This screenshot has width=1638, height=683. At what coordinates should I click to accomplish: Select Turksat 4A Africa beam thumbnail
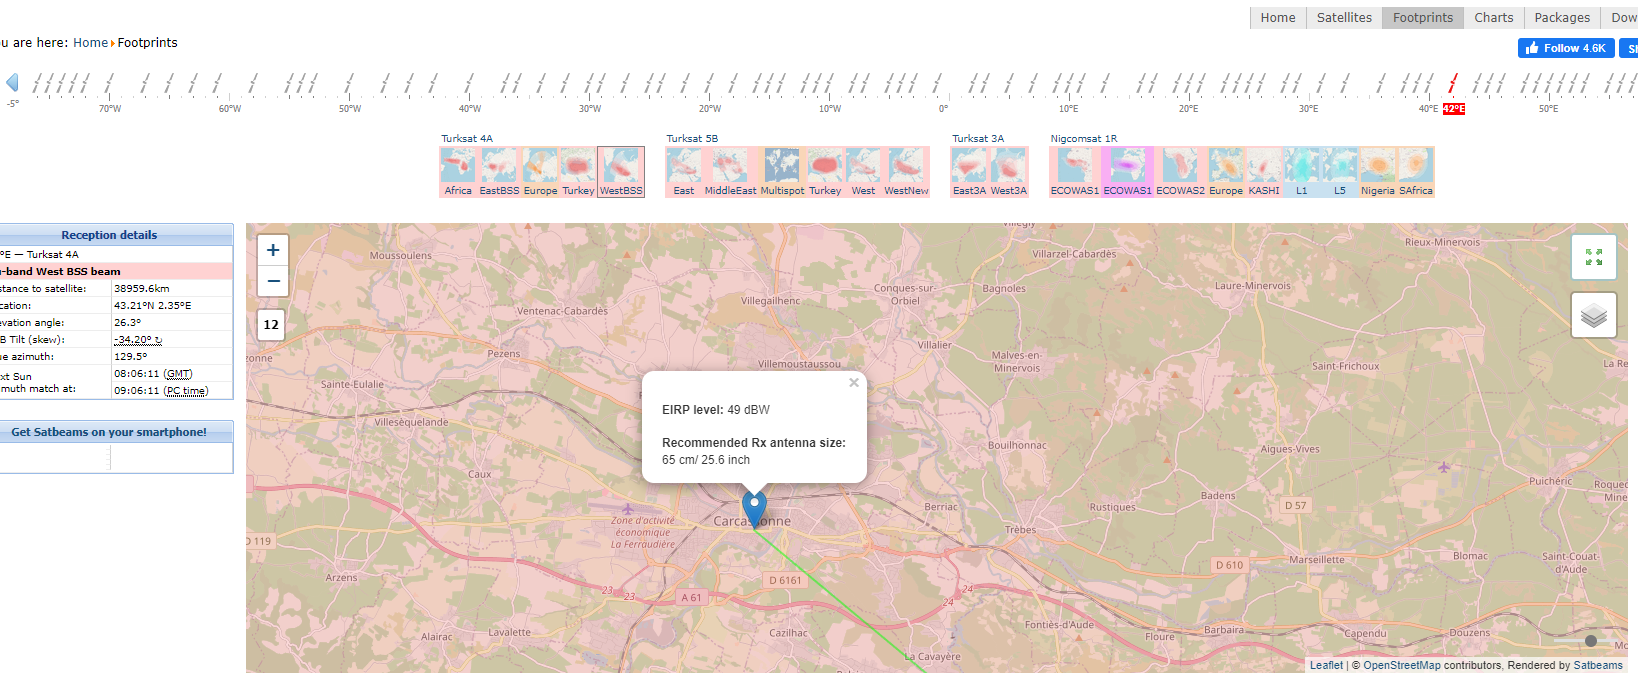click(x=458, y=172)
